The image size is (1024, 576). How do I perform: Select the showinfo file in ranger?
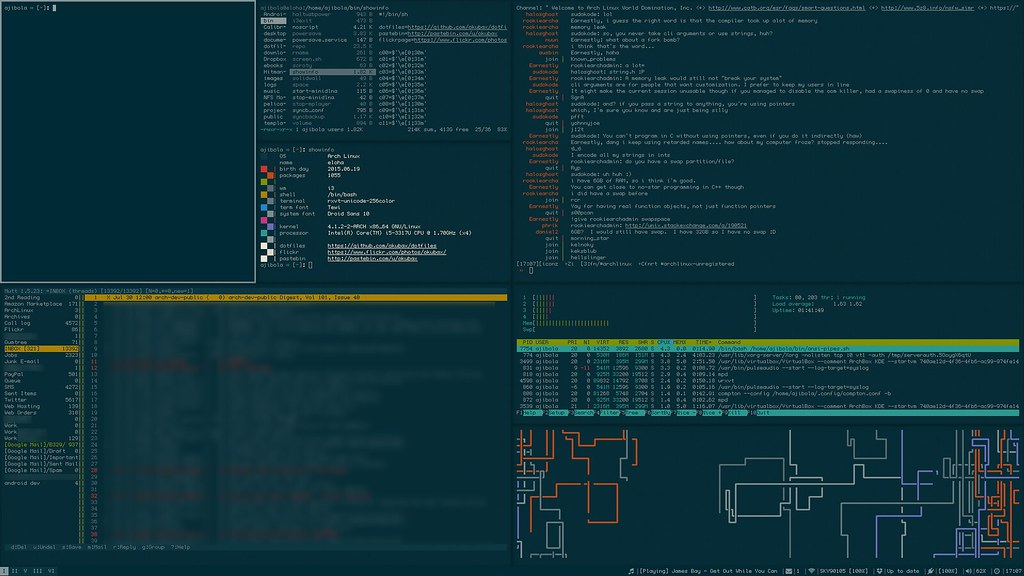click(x=332, y=72)
